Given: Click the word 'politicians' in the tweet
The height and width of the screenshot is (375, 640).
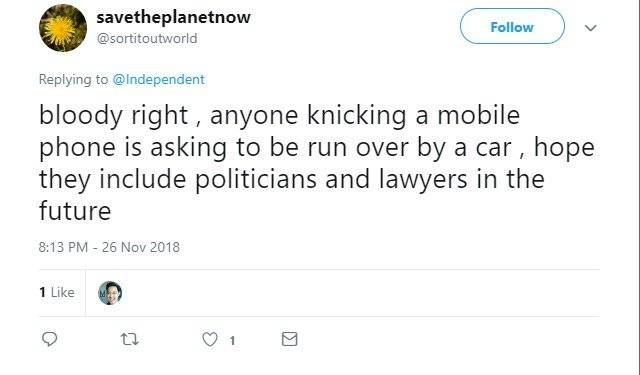Looking at the screenshot, I should pos(256,180).
